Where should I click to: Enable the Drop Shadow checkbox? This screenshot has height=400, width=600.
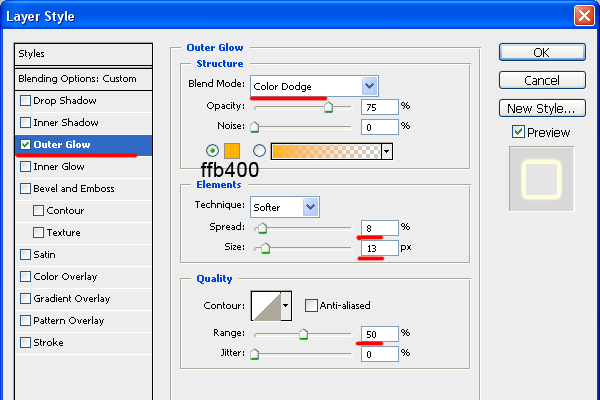pyautogui.click(x=25, y=101)
